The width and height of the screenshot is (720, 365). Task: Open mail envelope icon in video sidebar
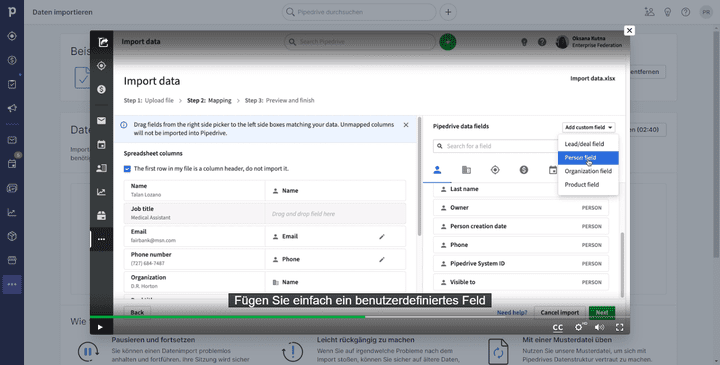[x=101, y=121]
